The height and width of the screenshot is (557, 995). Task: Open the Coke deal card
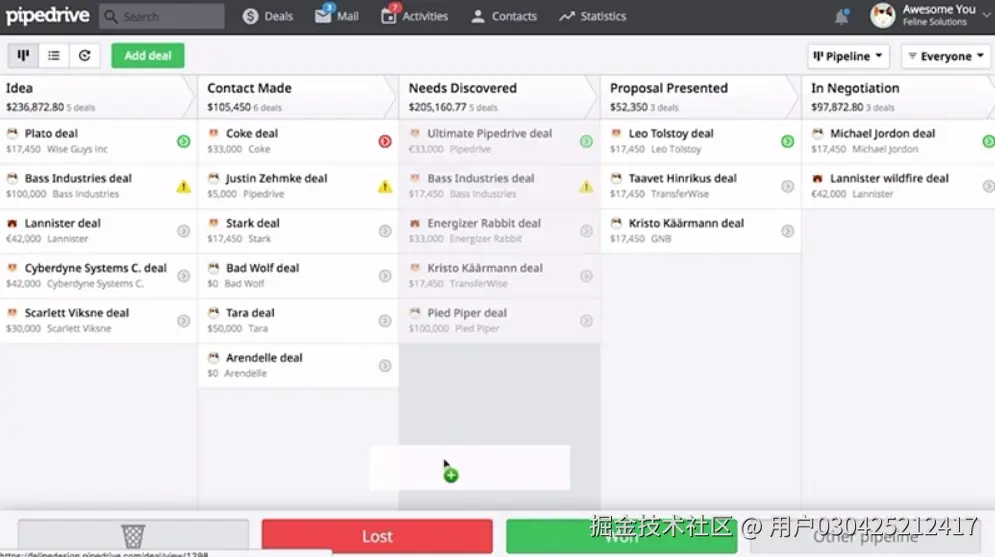(298, 141)
